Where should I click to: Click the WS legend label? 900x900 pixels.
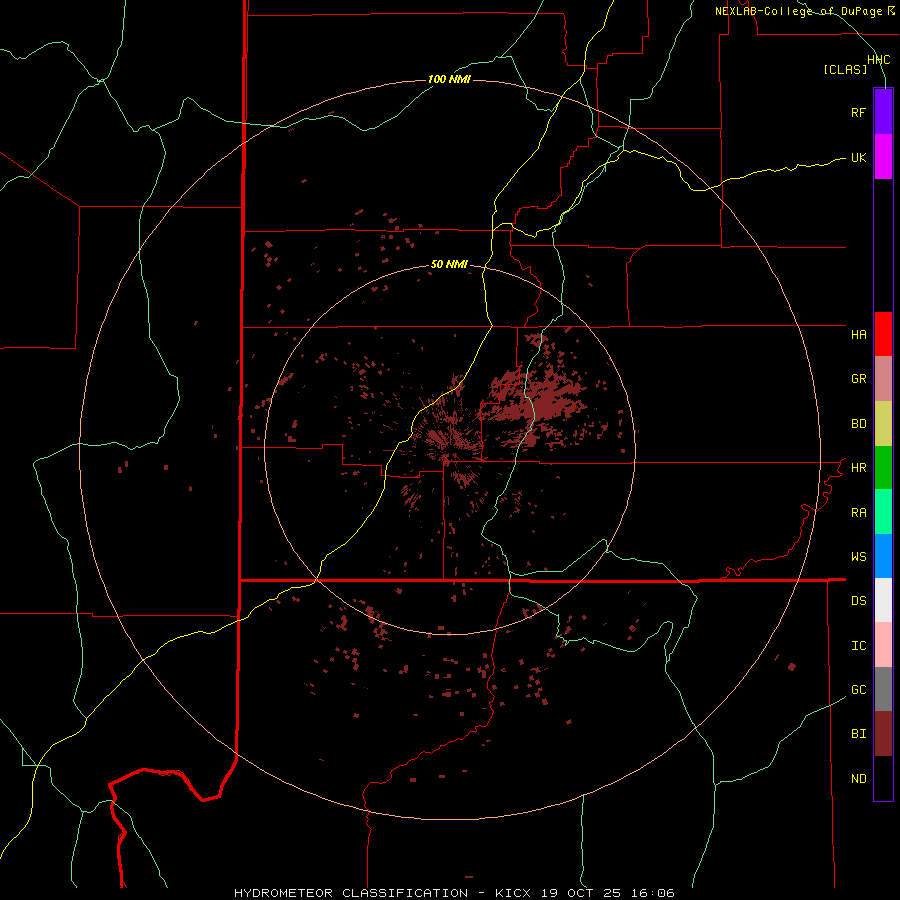coord(858,557)
